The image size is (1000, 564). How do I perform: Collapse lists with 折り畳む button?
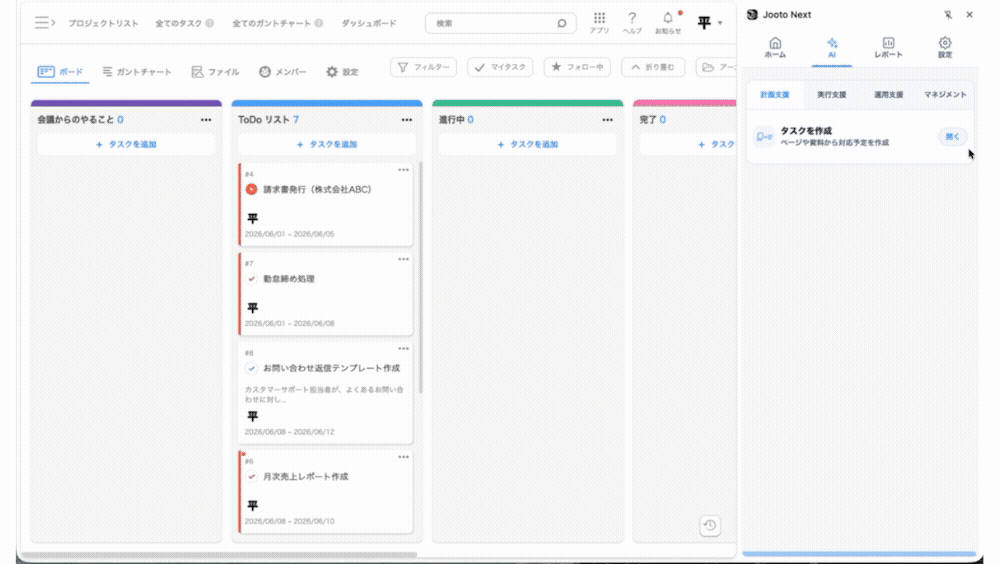[653, 67]
